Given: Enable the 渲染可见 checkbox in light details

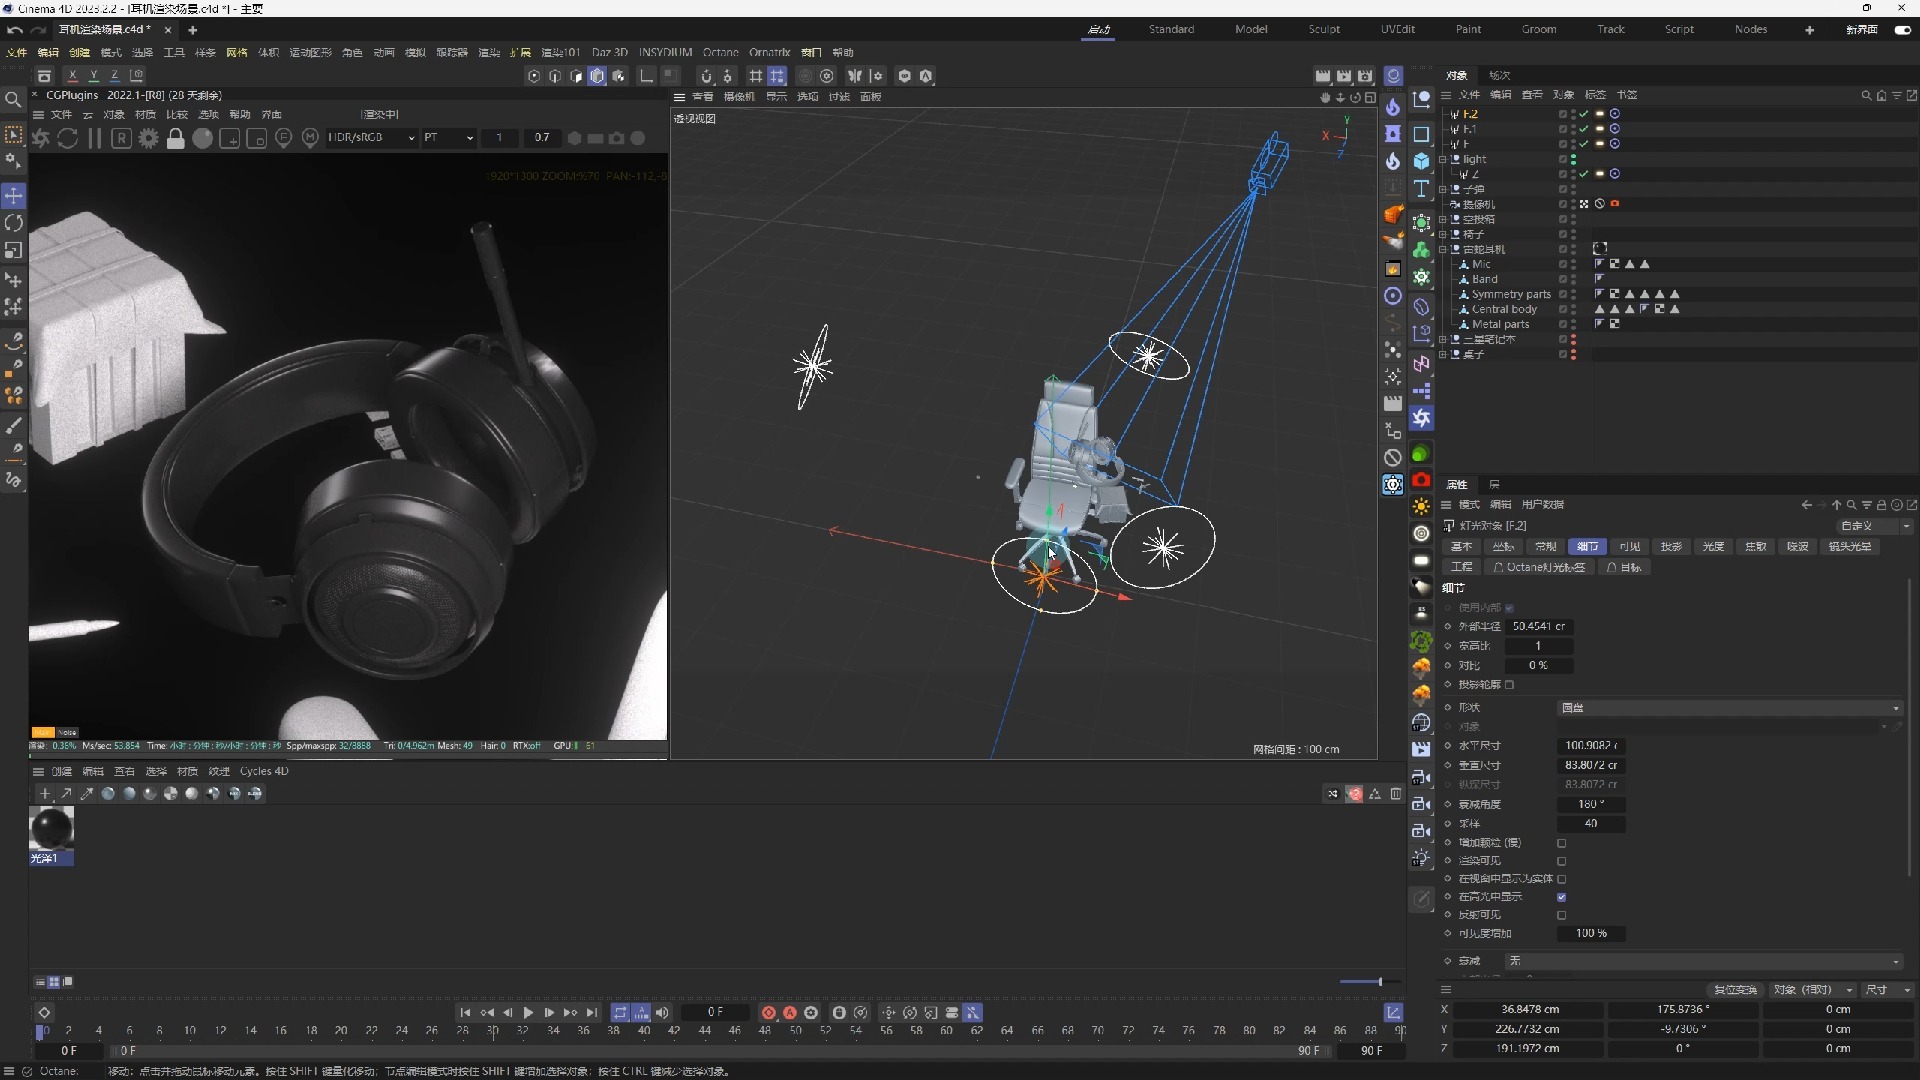Looking at the screenshot, I should point(1561,861).
